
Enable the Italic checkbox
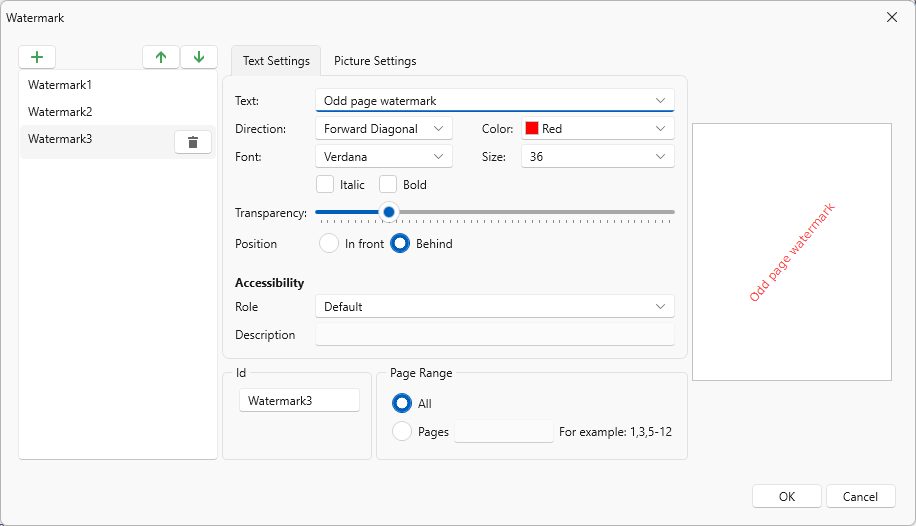coord(325,184)
